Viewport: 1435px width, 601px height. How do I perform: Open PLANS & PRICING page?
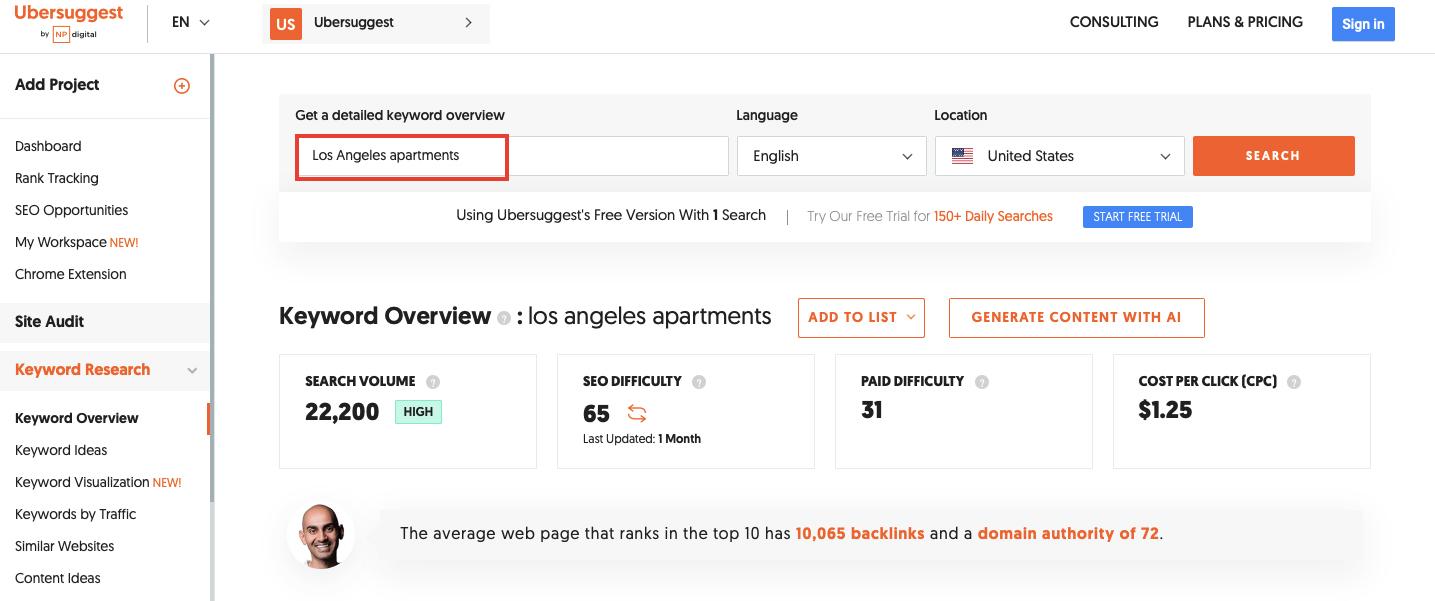tap(1245, 22)
